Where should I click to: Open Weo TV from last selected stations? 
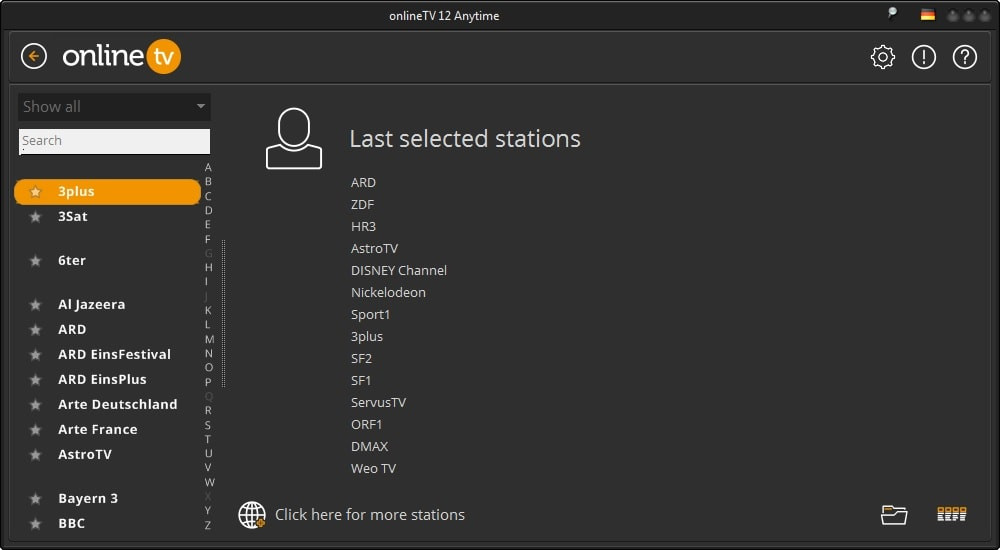pyautogui.click(x=373, y=468)
